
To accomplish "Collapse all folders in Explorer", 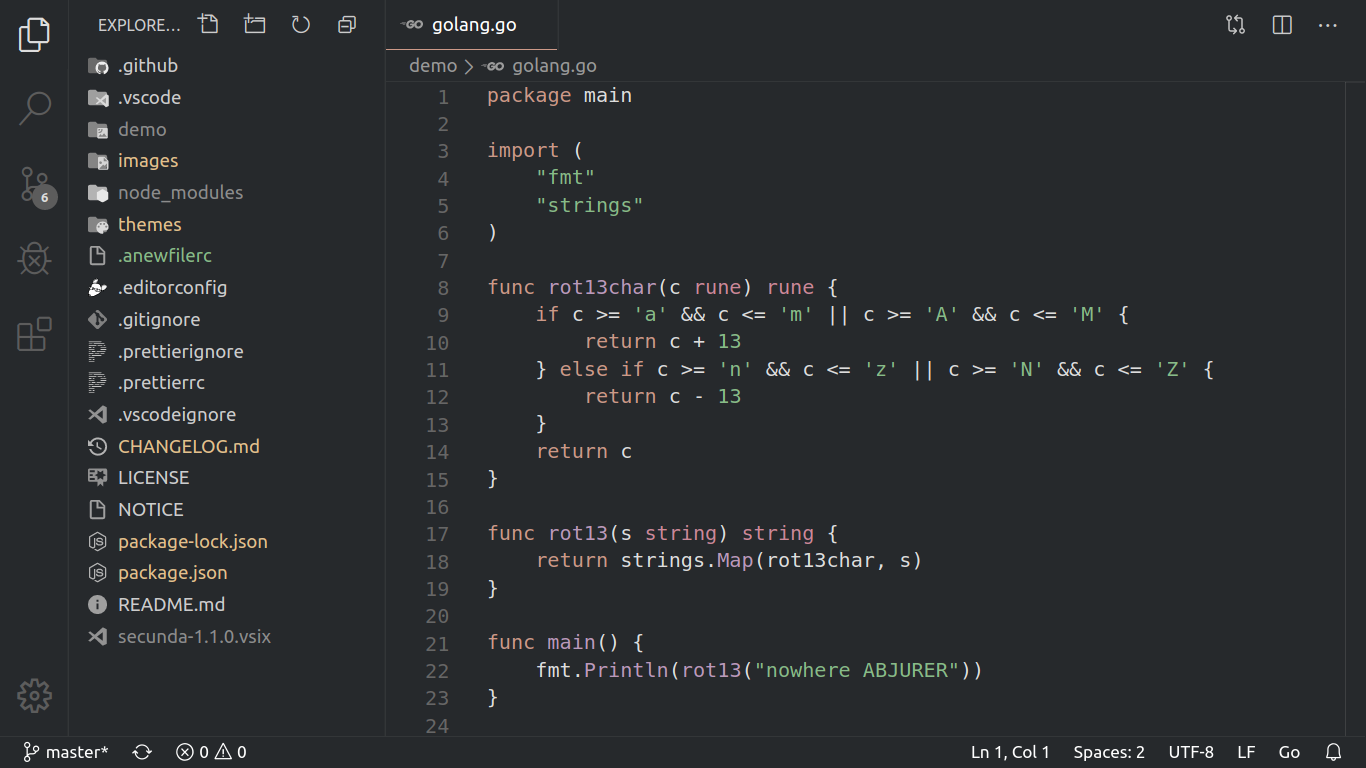I will 346,24.
